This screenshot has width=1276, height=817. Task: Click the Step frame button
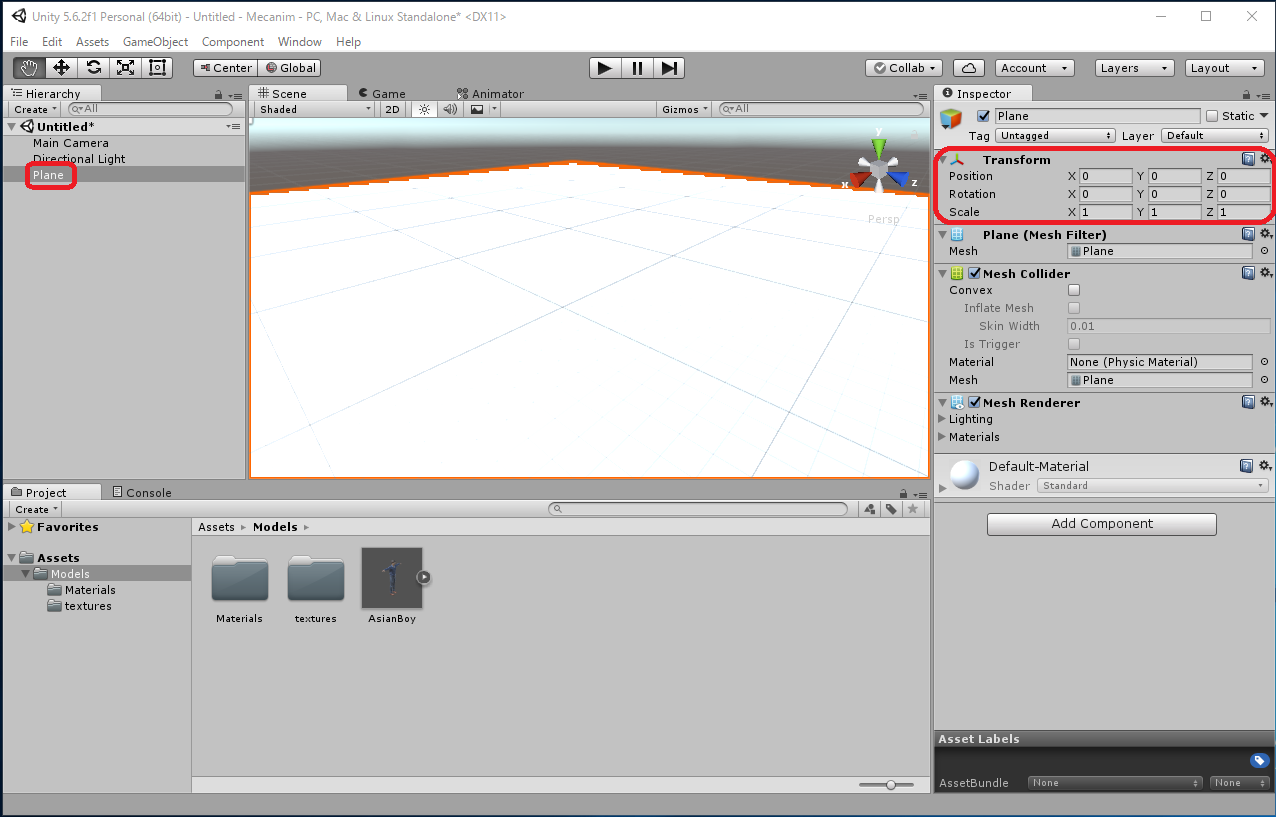pyautogui.click(x=670, y=68)
